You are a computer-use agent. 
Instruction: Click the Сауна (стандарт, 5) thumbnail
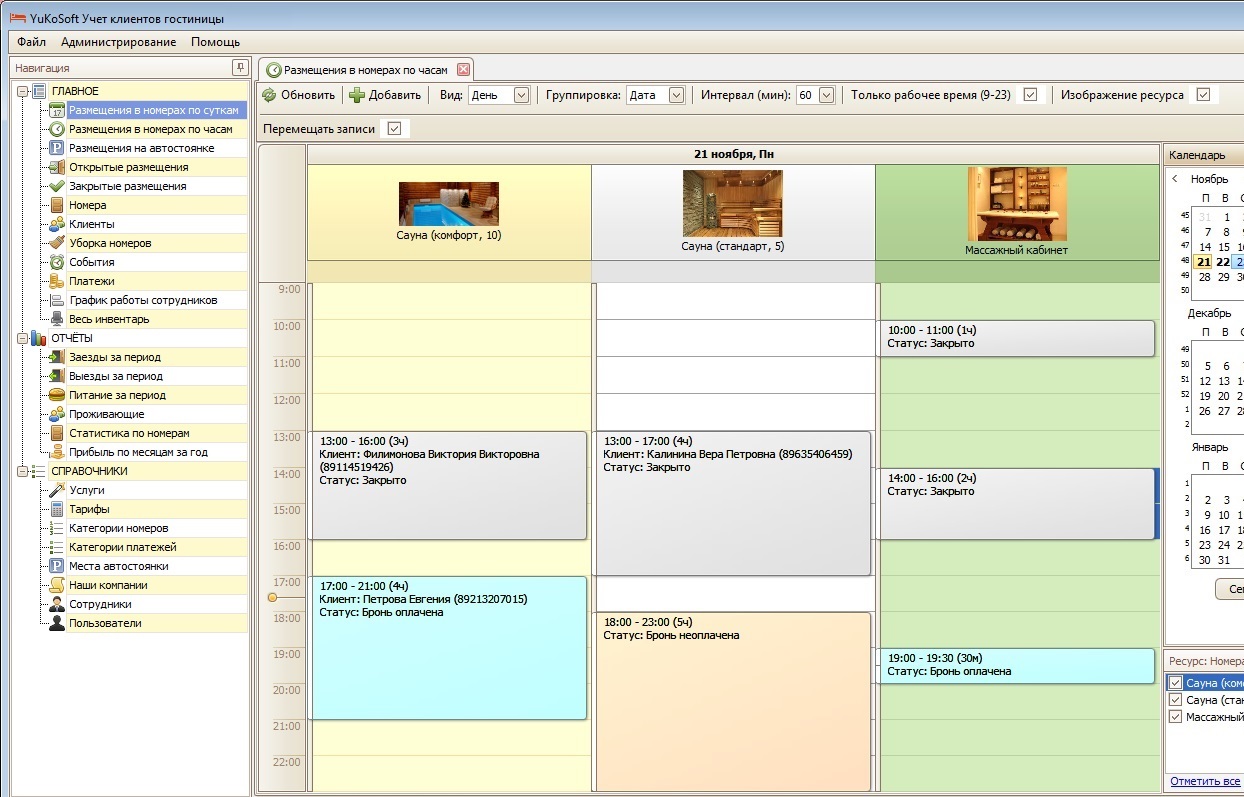pyautogui.click(x=732, y=203)
